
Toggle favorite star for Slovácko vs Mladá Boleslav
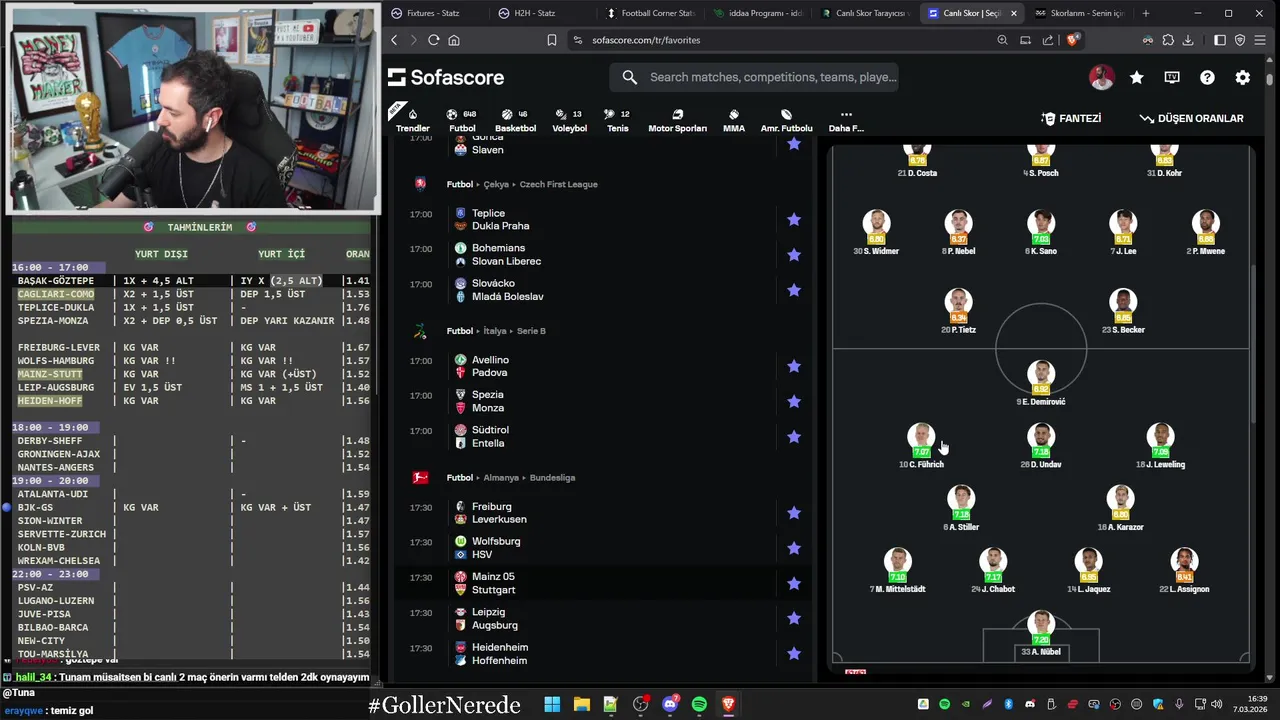click(794, 290)
